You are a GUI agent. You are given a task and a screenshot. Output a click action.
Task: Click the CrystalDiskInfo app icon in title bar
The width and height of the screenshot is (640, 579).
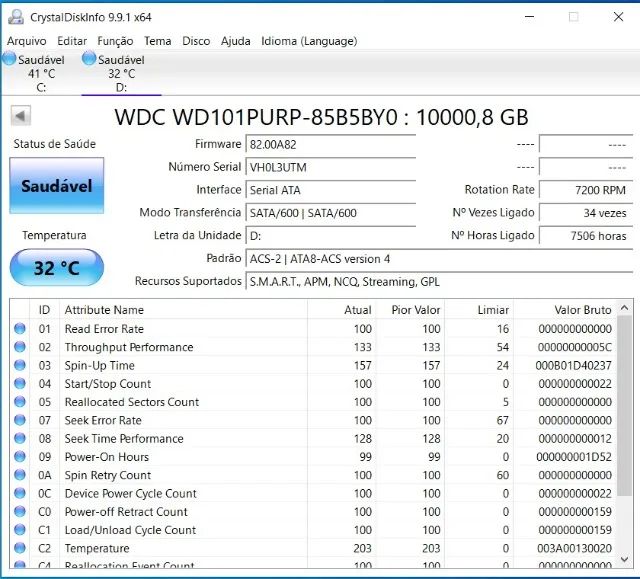[x=16, y=17]
